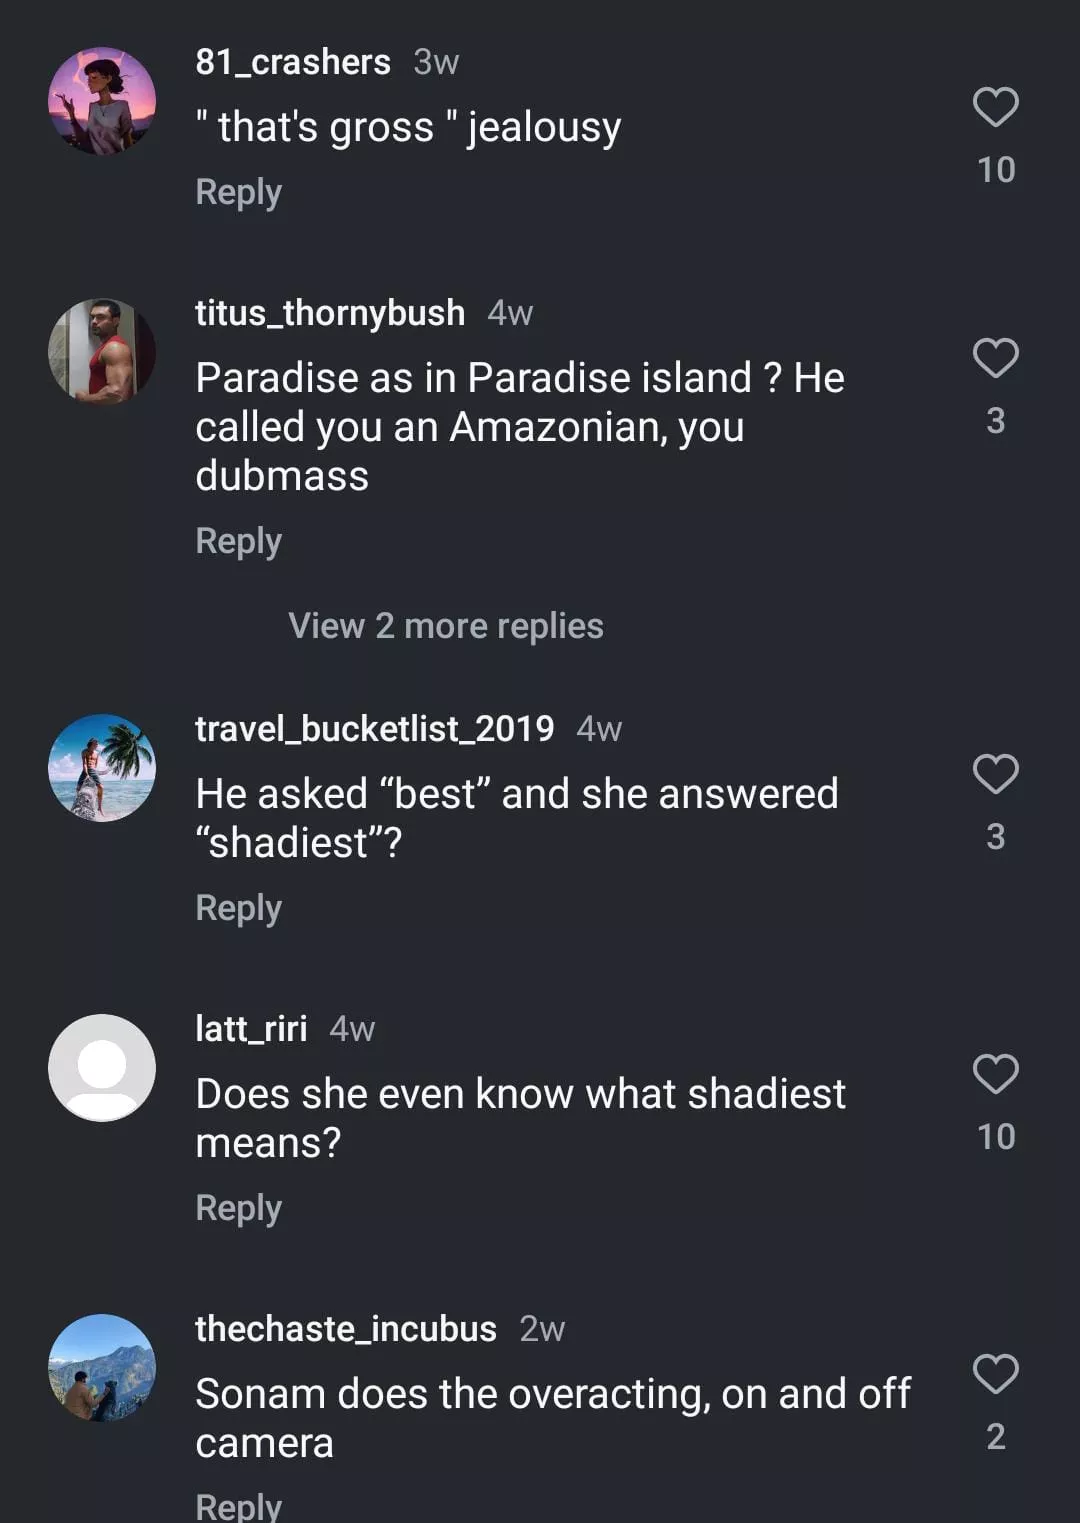The height and width of the screenshot is (1523, 1080).
Task: Go to travel_bucketlist_2019 username
Action: pyautogui.click(x=374, y=729)
